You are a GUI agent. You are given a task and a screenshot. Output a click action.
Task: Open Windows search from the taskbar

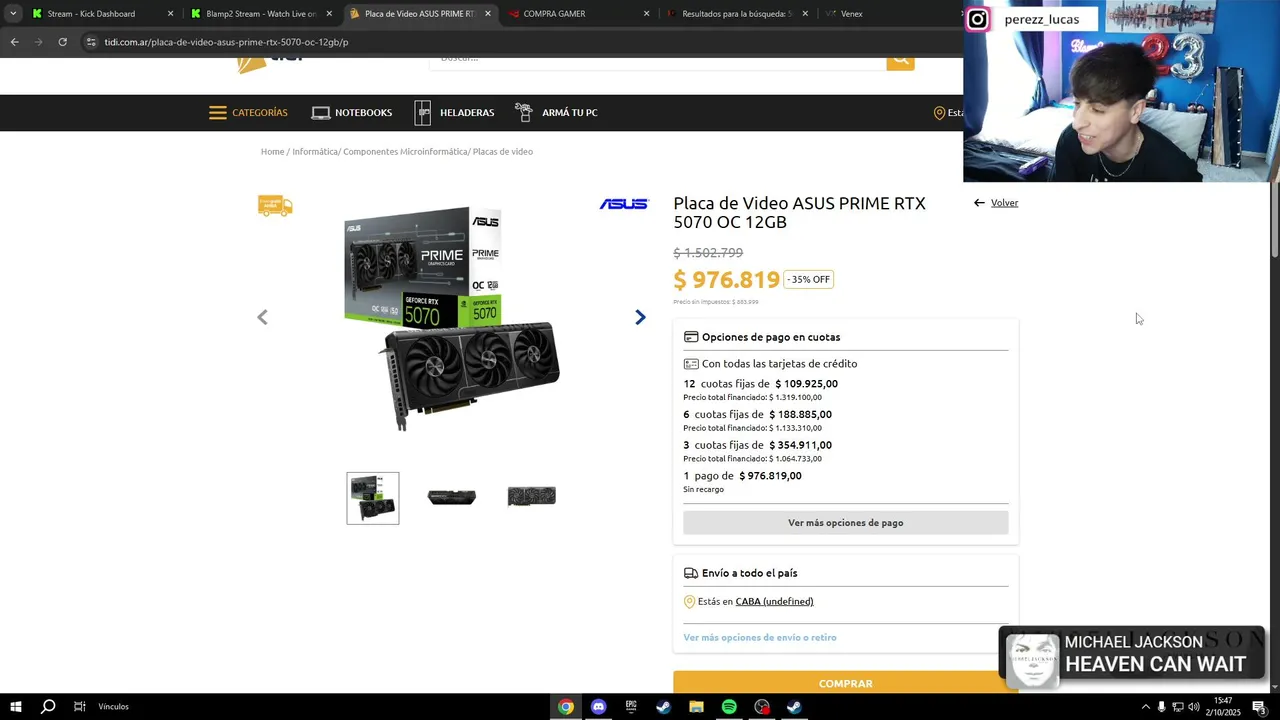(47, 707)
